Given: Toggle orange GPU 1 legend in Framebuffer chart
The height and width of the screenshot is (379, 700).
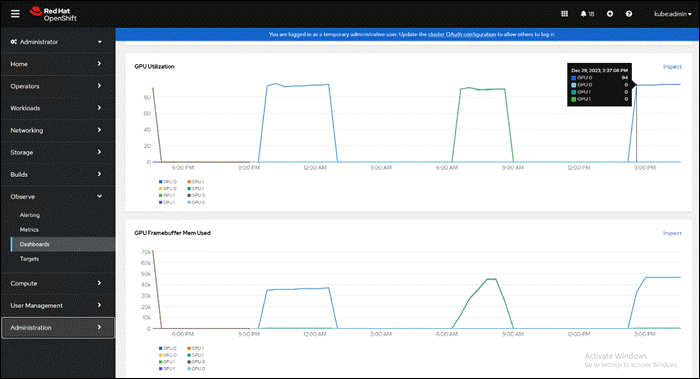Looking at the screenshot, I should point(196,348).
